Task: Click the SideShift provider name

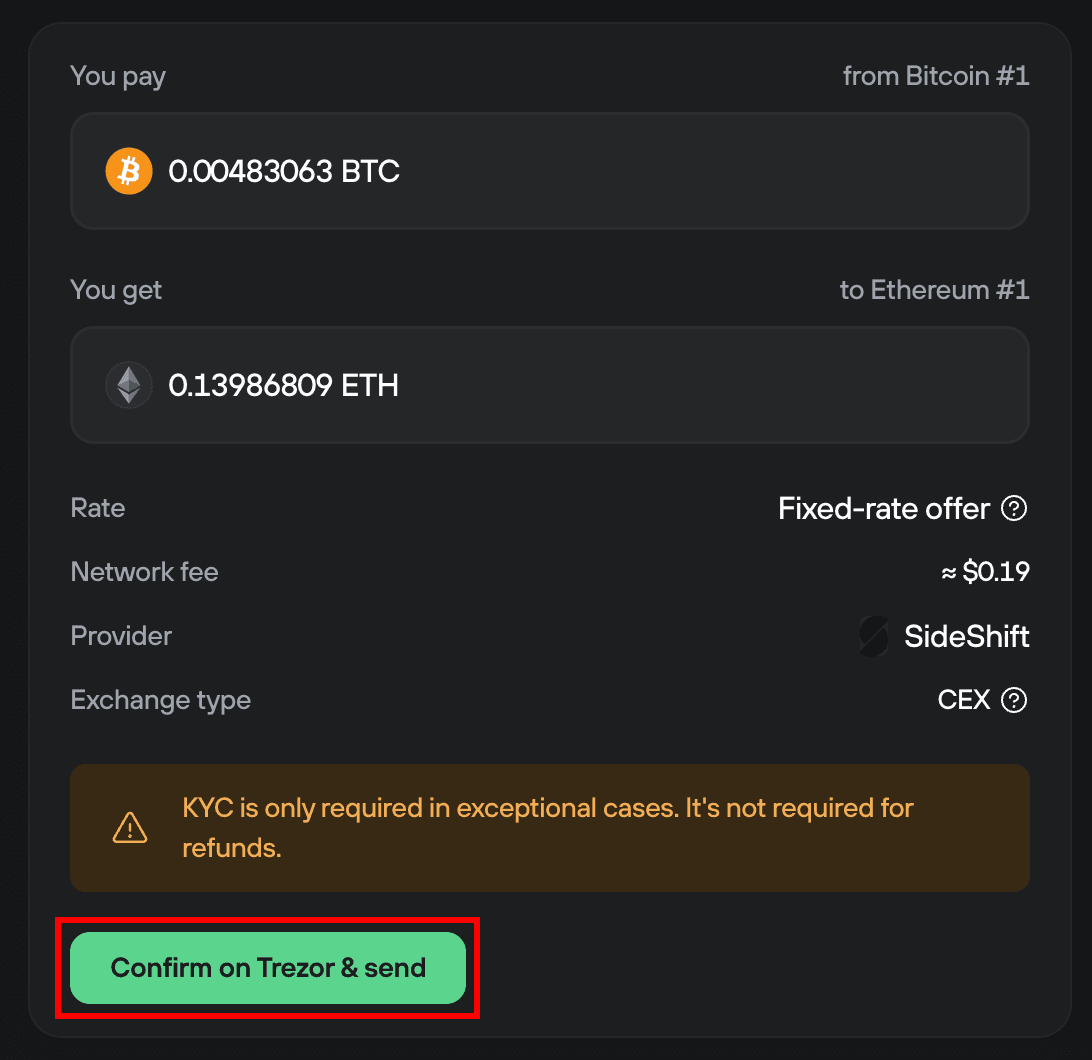Action: (966, 636)
